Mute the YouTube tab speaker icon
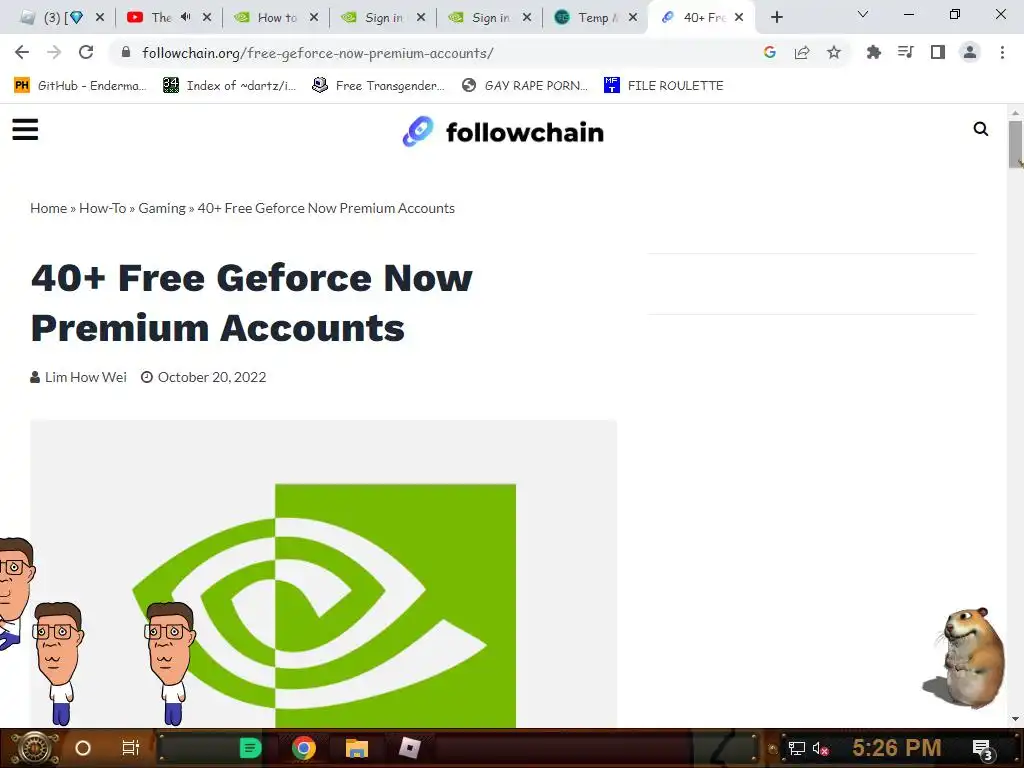The height and width of the screenshot is (768, 1024). (x=185, y=17)
